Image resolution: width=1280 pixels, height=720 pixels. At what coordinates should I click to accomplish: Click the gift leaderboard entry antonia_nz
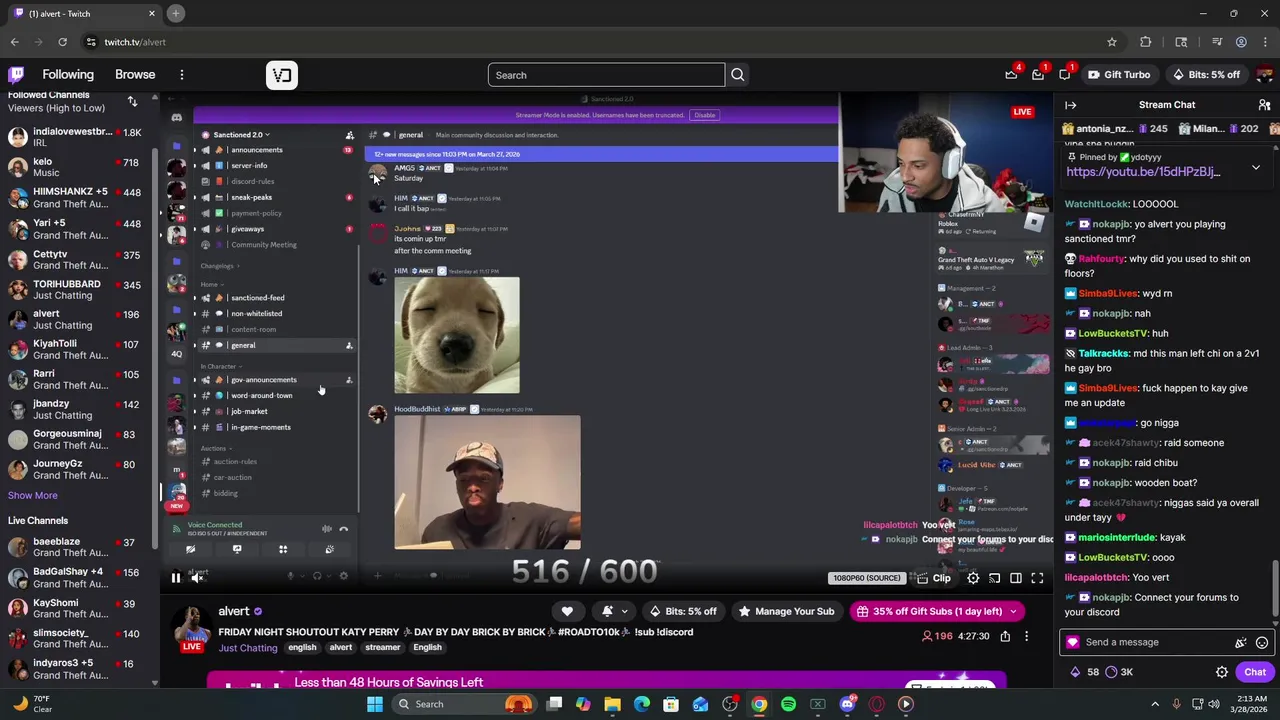(x=1113, y=129)
